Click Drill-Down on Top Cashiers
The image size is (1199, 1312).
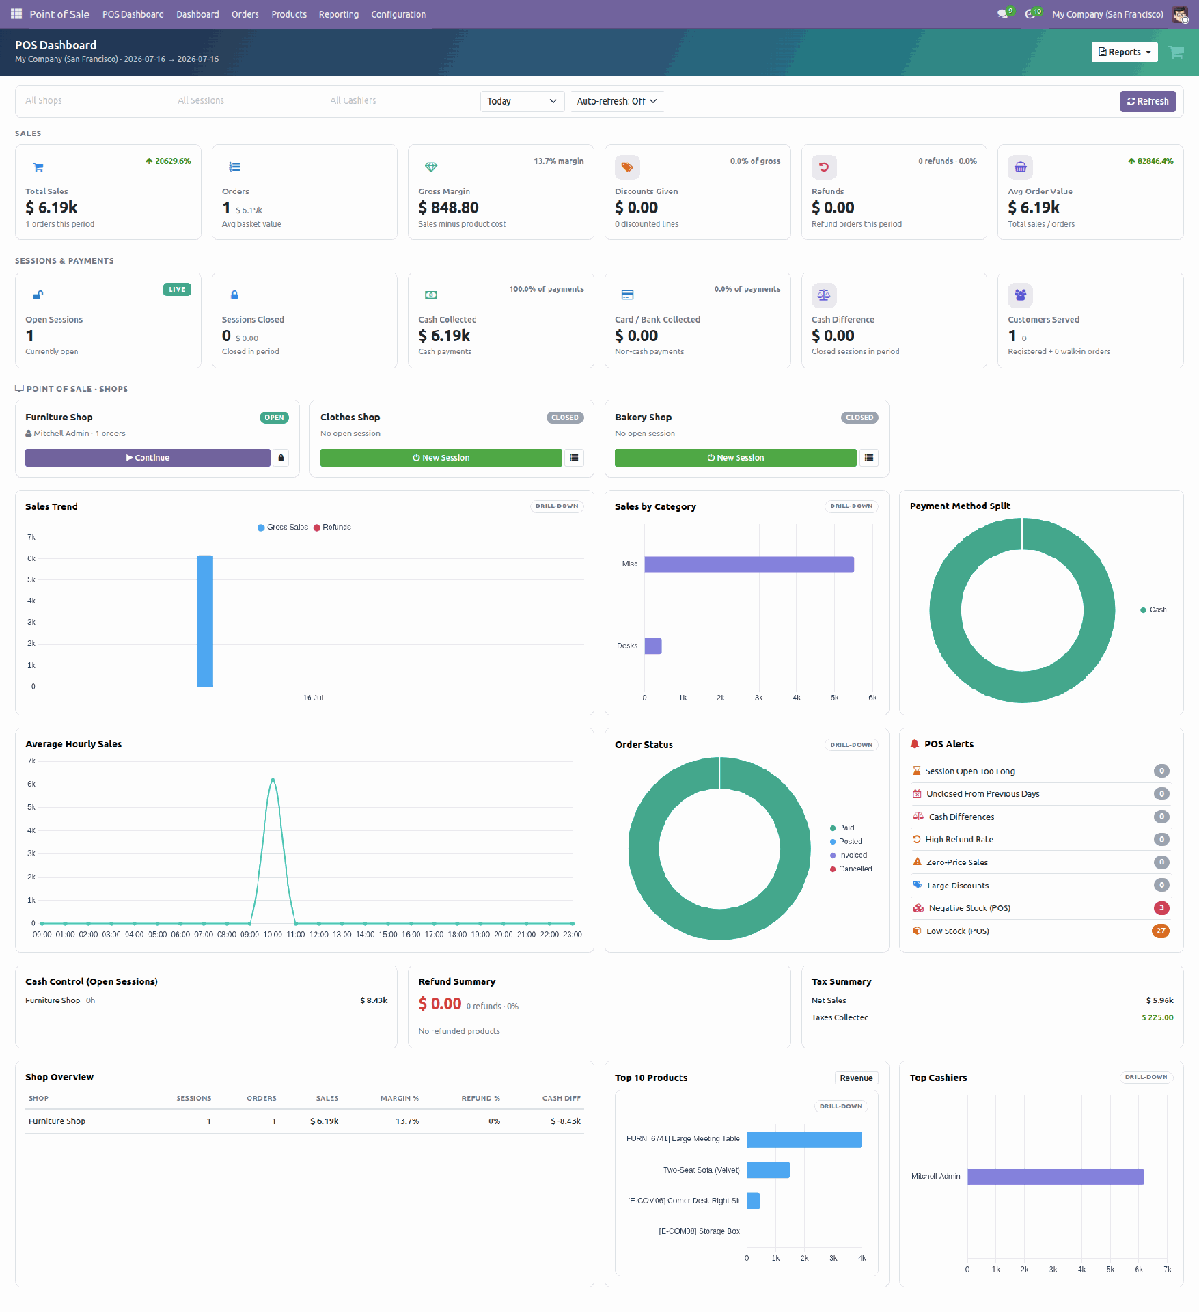click(1146, 1077)
